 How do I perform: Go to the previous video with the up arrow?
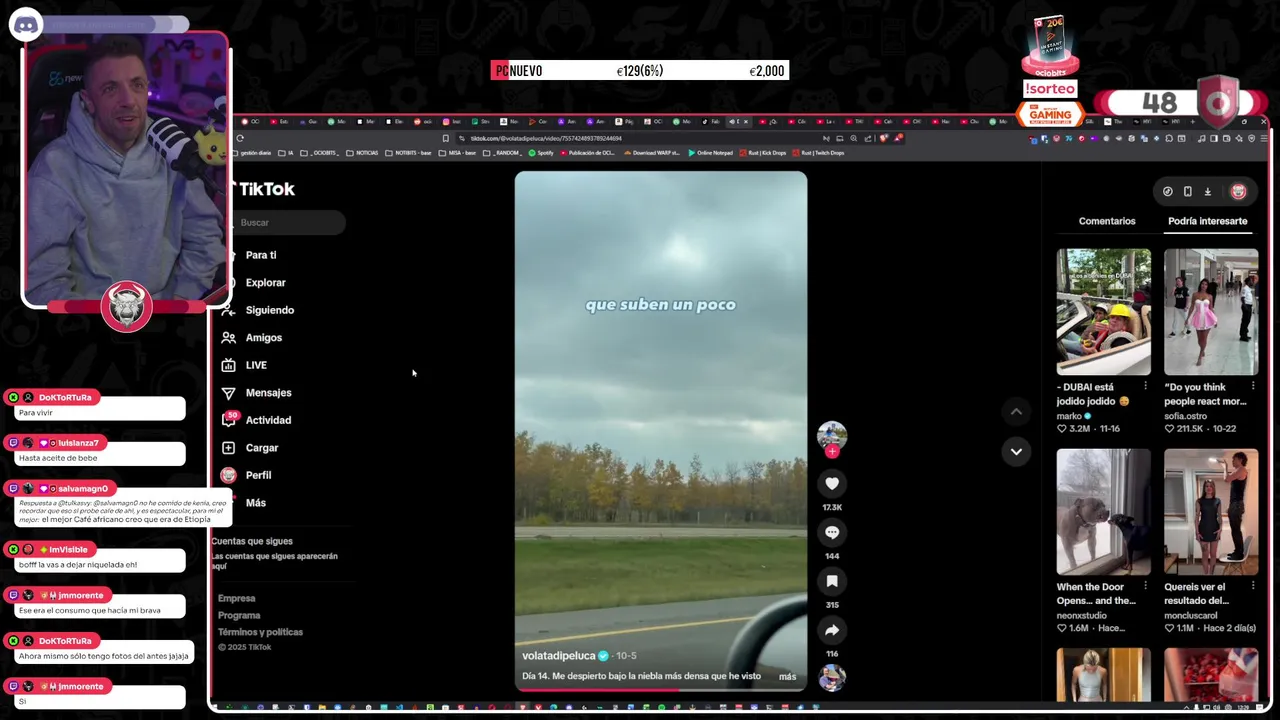(1016, 411)
